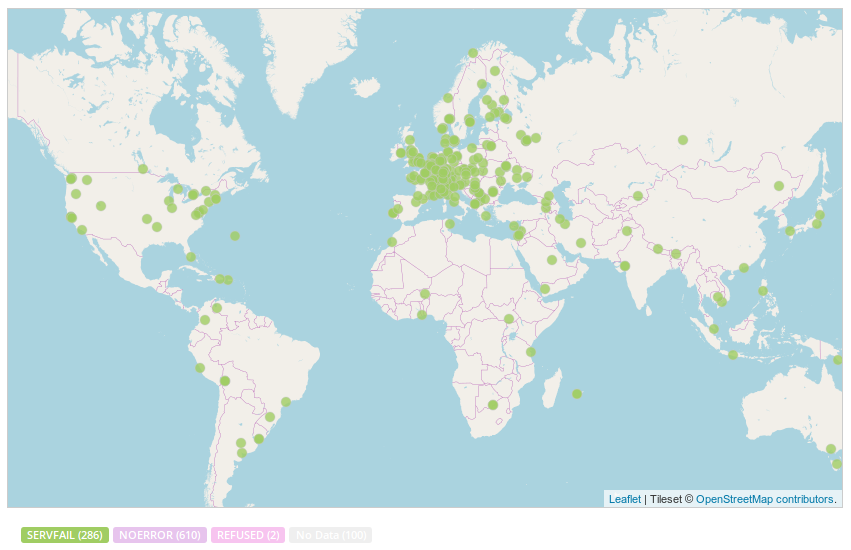Viewport: 851px width, 550px height.
Task: Open the OpenStreetMap contributors link
Action: click(x=766, y=499)
